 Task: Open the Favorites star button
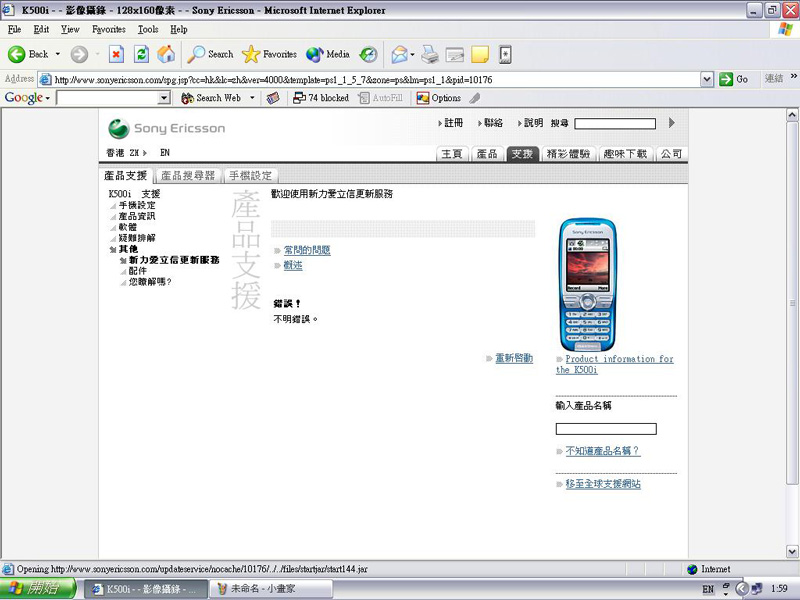coord(269,54)
